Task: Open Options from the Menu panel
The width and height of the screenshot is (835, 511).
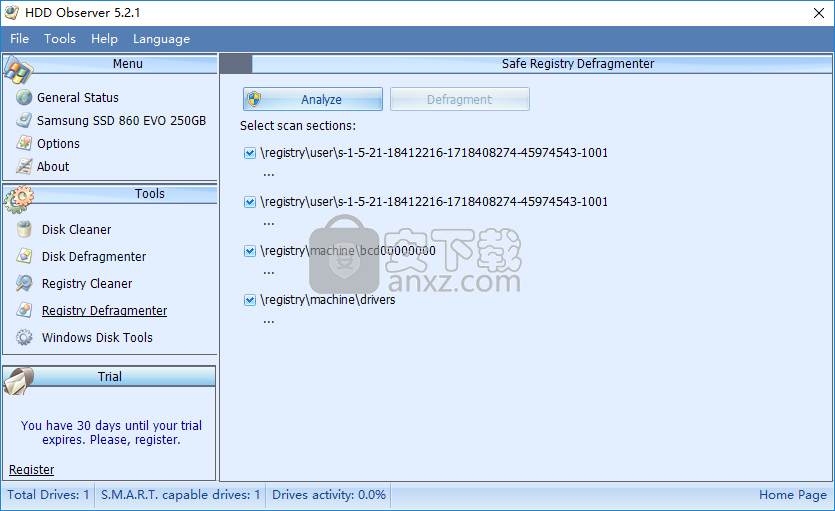Action: (58, 143)
